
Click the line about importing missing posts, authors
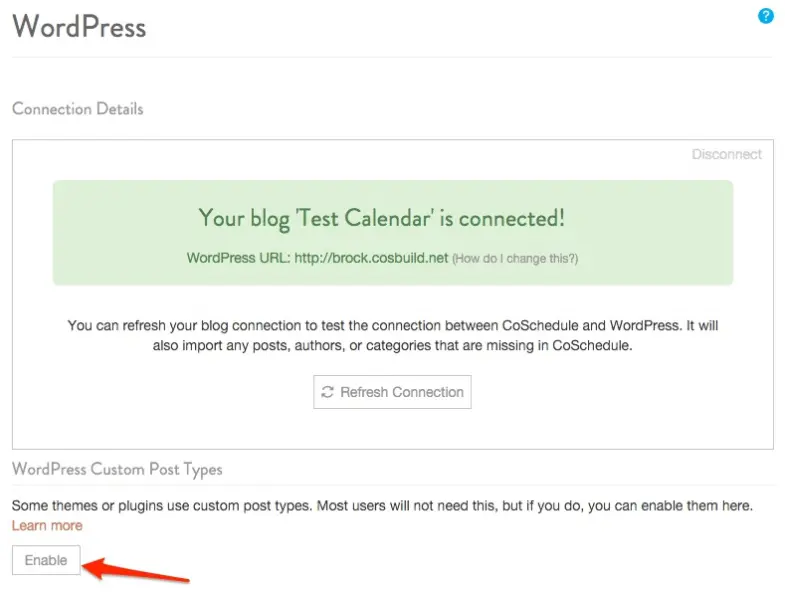392,346
